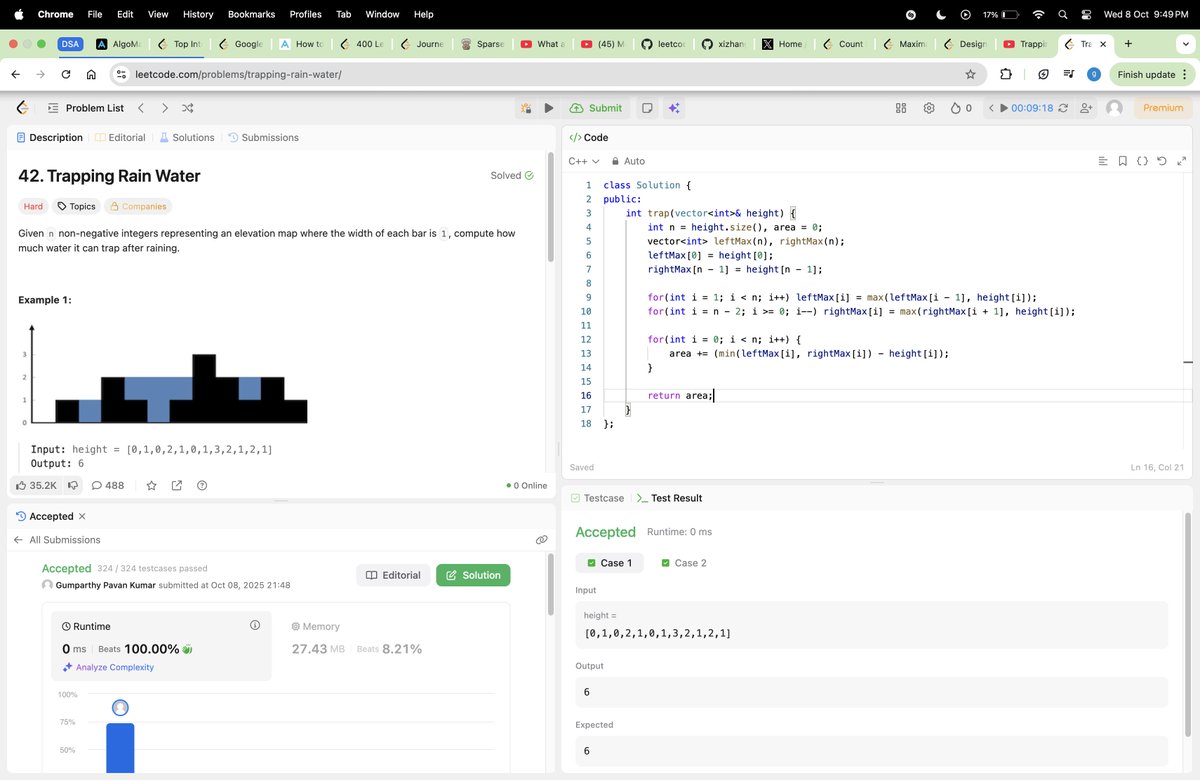Click the curly braces snippet icon

pyautogui.click(x=1142, y=161)
